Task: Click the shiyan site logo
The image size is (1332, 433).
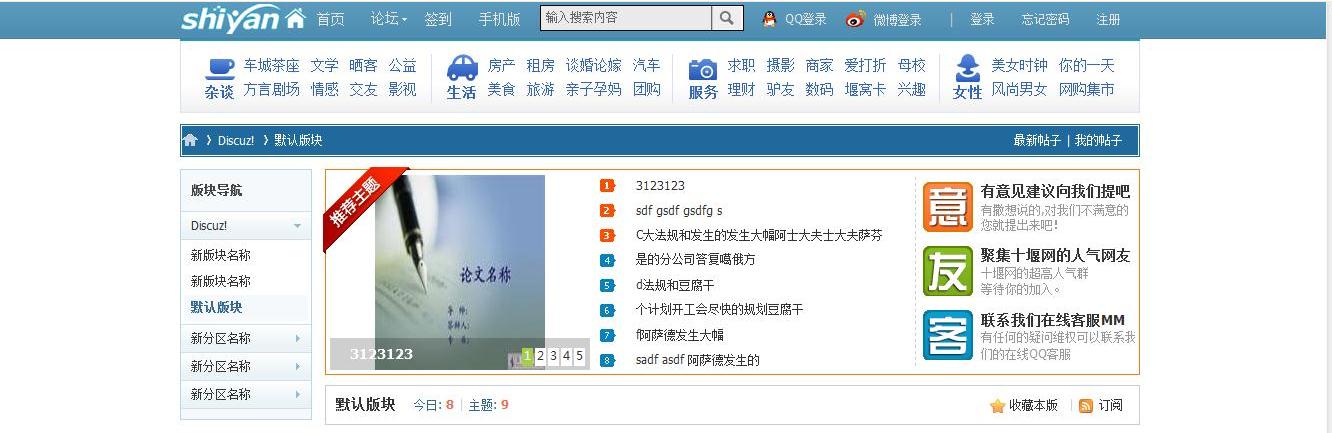Action: pyautogui.click(x=243, y=19)
